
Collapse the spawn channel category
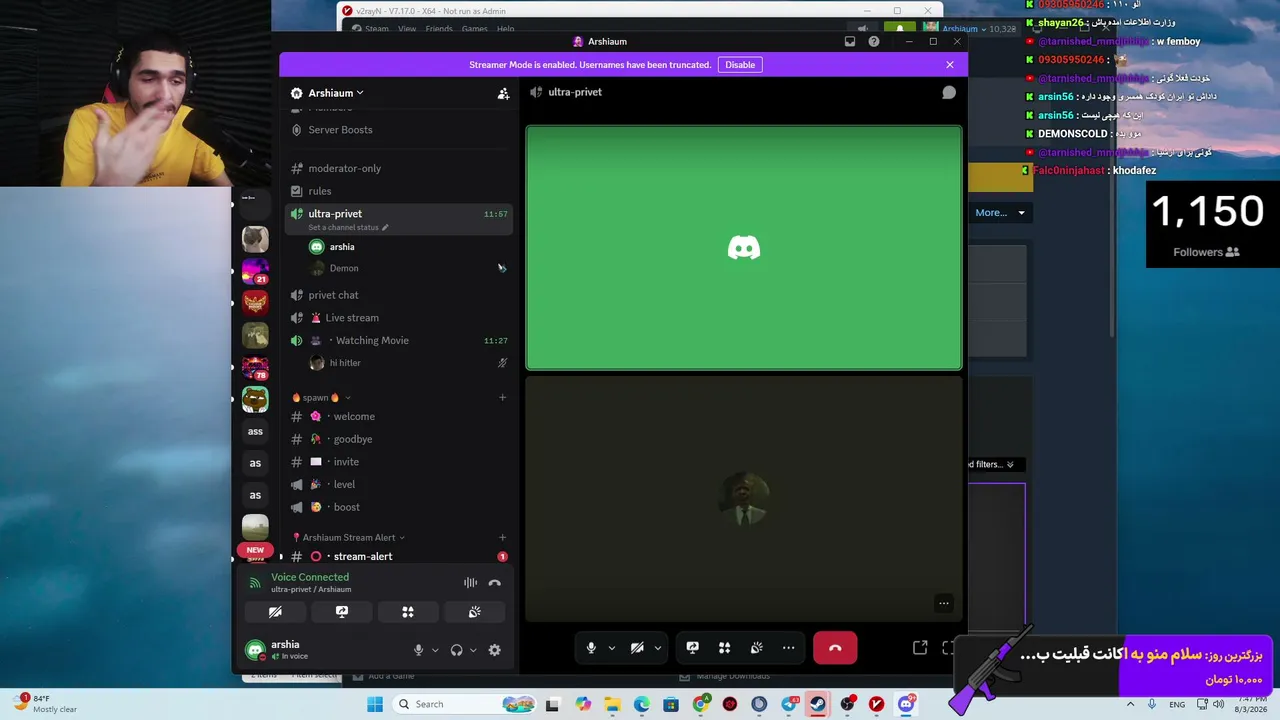pyautogui.click(x=320, y=398)
